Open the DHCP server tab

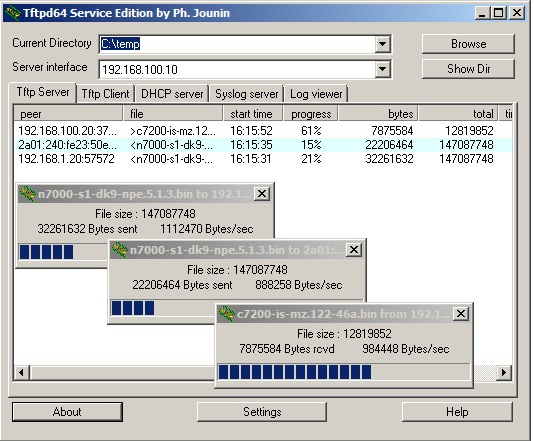coord(172,94)
